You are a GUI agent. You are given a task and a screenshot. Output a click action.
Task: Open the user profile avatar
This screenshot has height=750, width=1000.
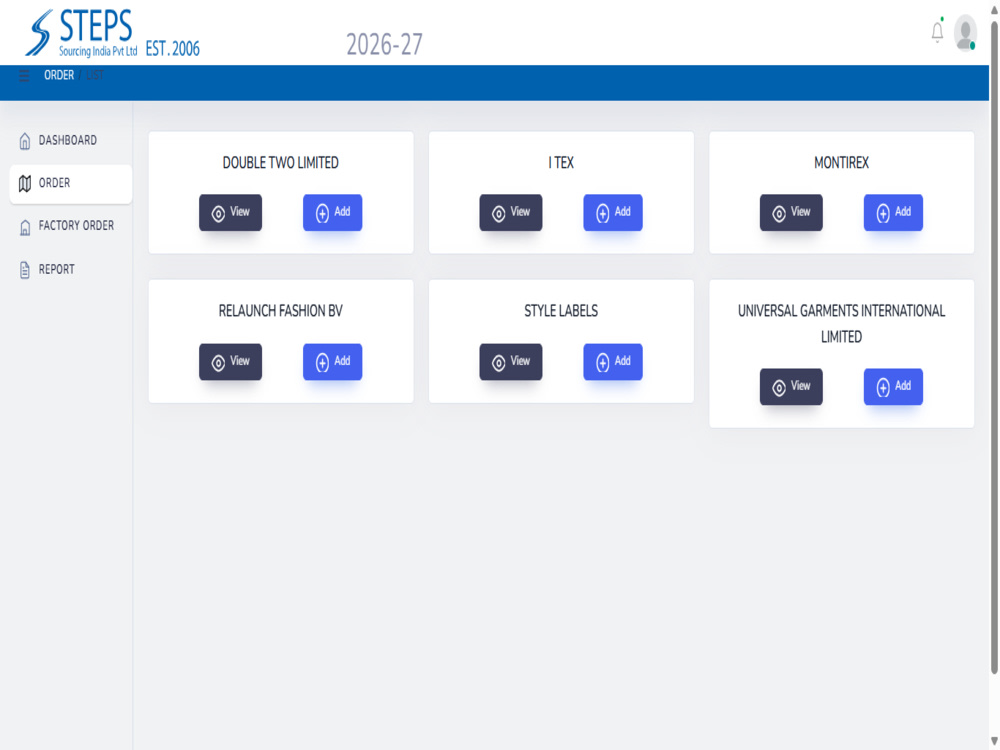click(965, 33)
